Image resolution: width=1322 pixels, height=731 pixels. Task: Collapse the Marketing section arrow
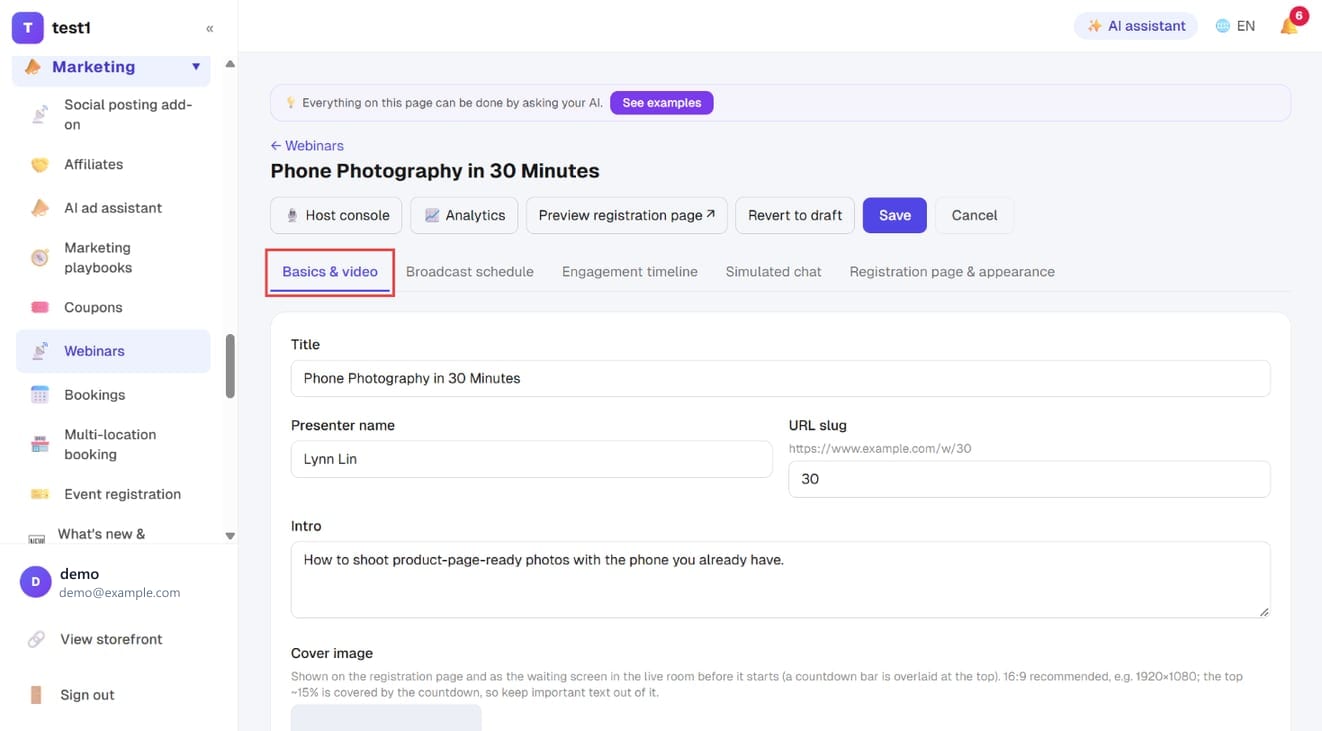coord(196,67)
